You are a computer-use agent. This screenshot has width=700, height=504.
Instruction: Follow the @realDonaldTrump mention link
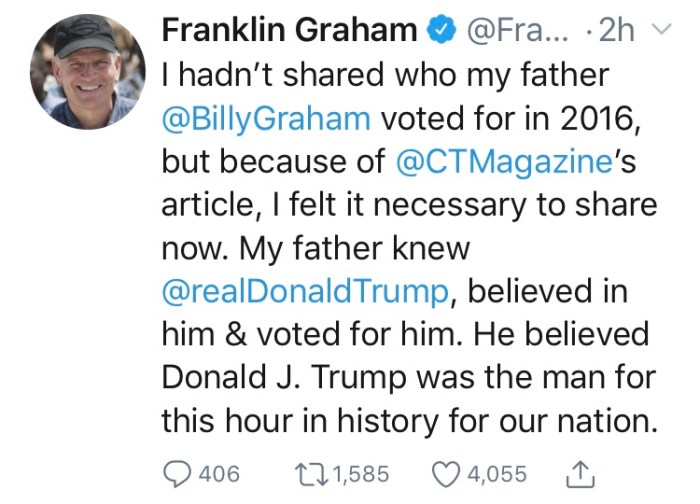[303, 291]
